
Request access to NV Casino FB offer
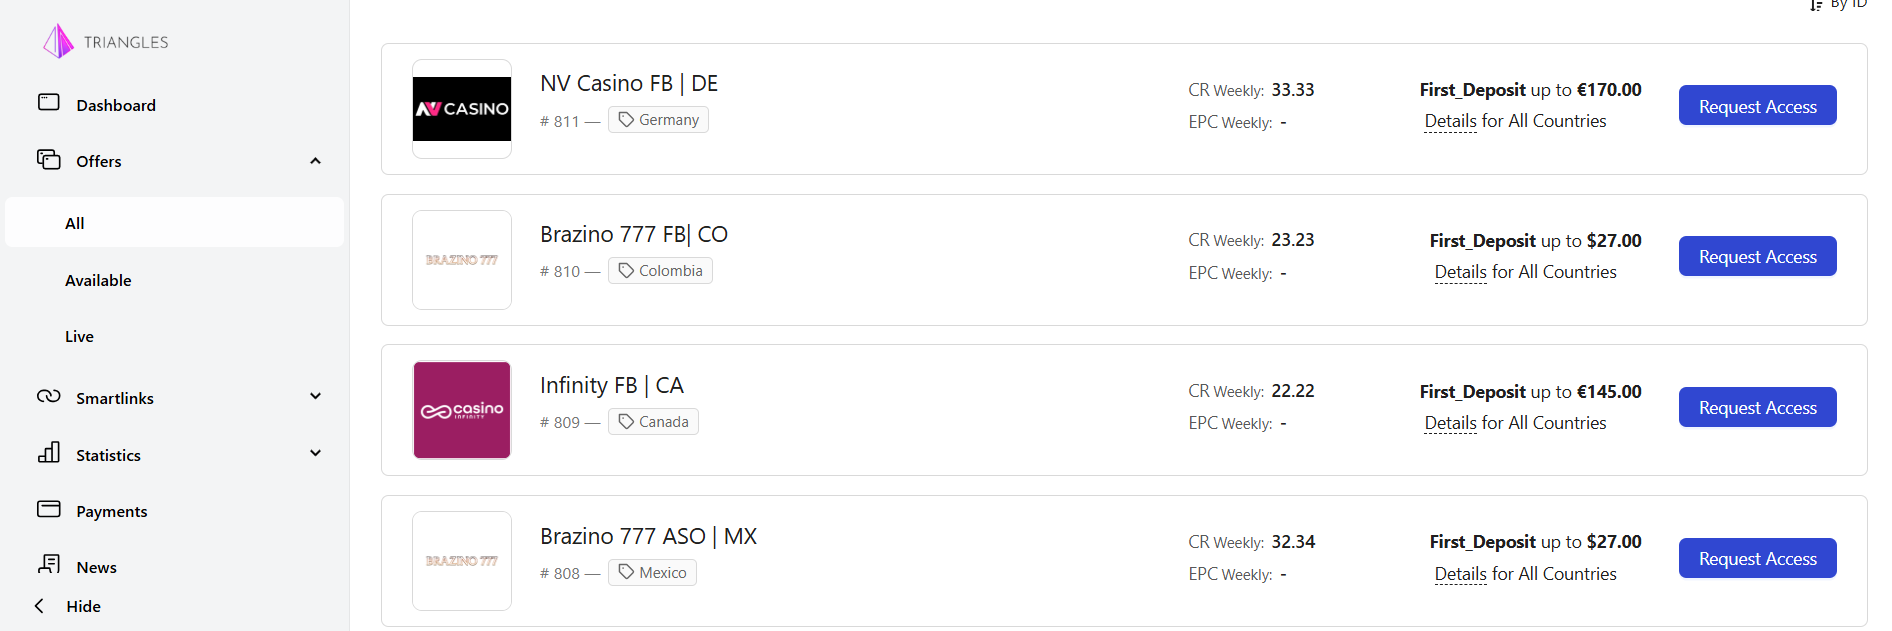click(x=1757, y=106)
